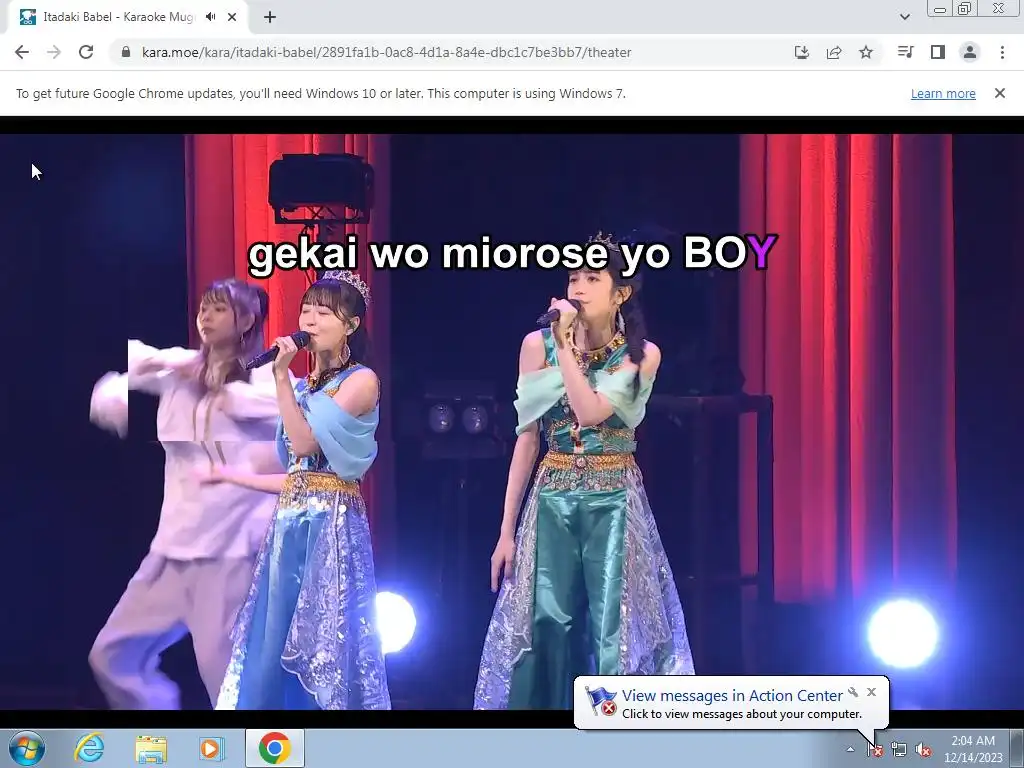Launch Internet Explorer from taskbar
Viewport: 1024px width, 768px height.
click(x=89, y=748)
